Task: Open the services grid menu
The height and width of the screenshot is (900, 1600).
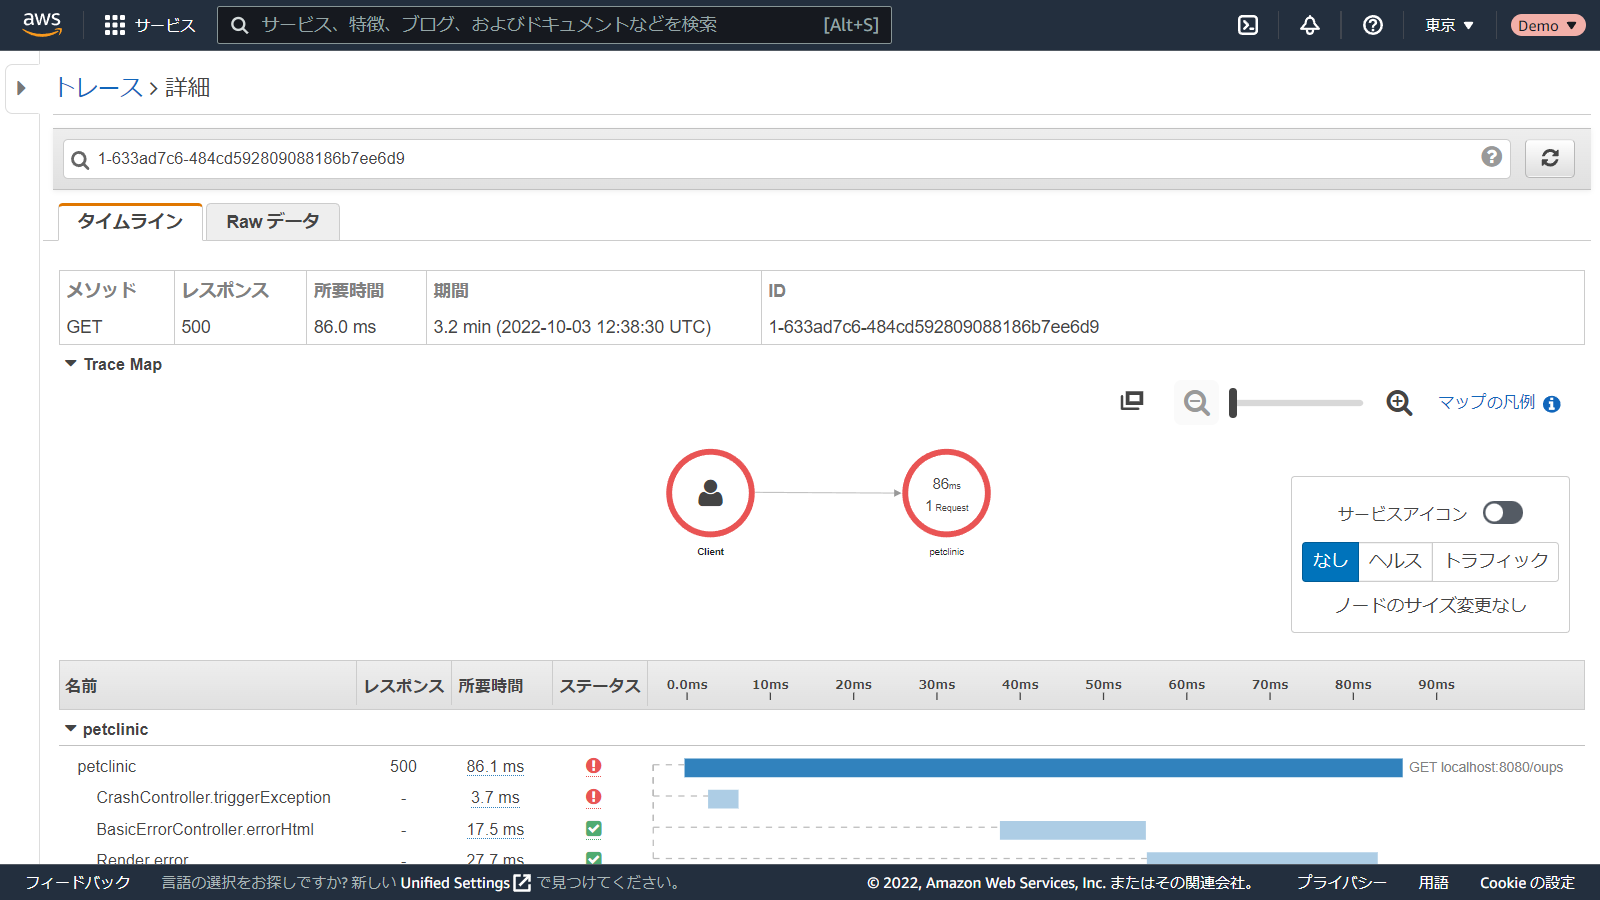Action: tap(115, 25)
